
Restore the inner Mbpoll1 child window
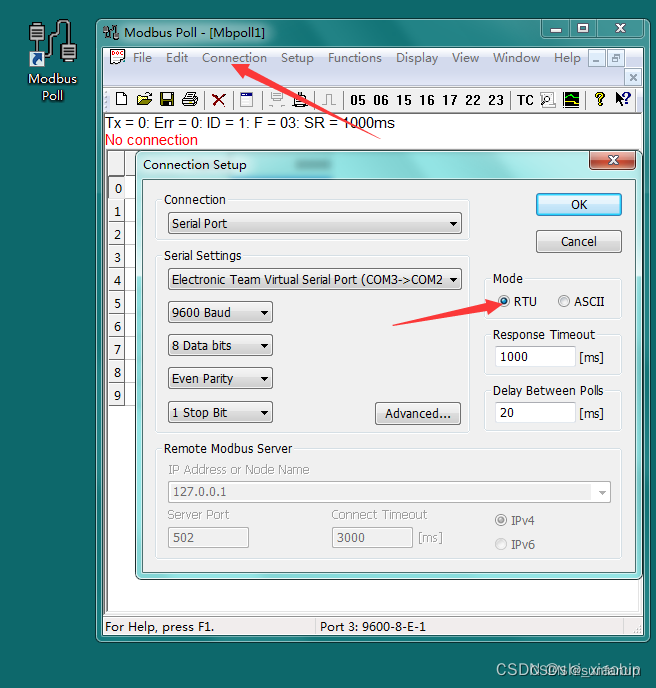616,58
